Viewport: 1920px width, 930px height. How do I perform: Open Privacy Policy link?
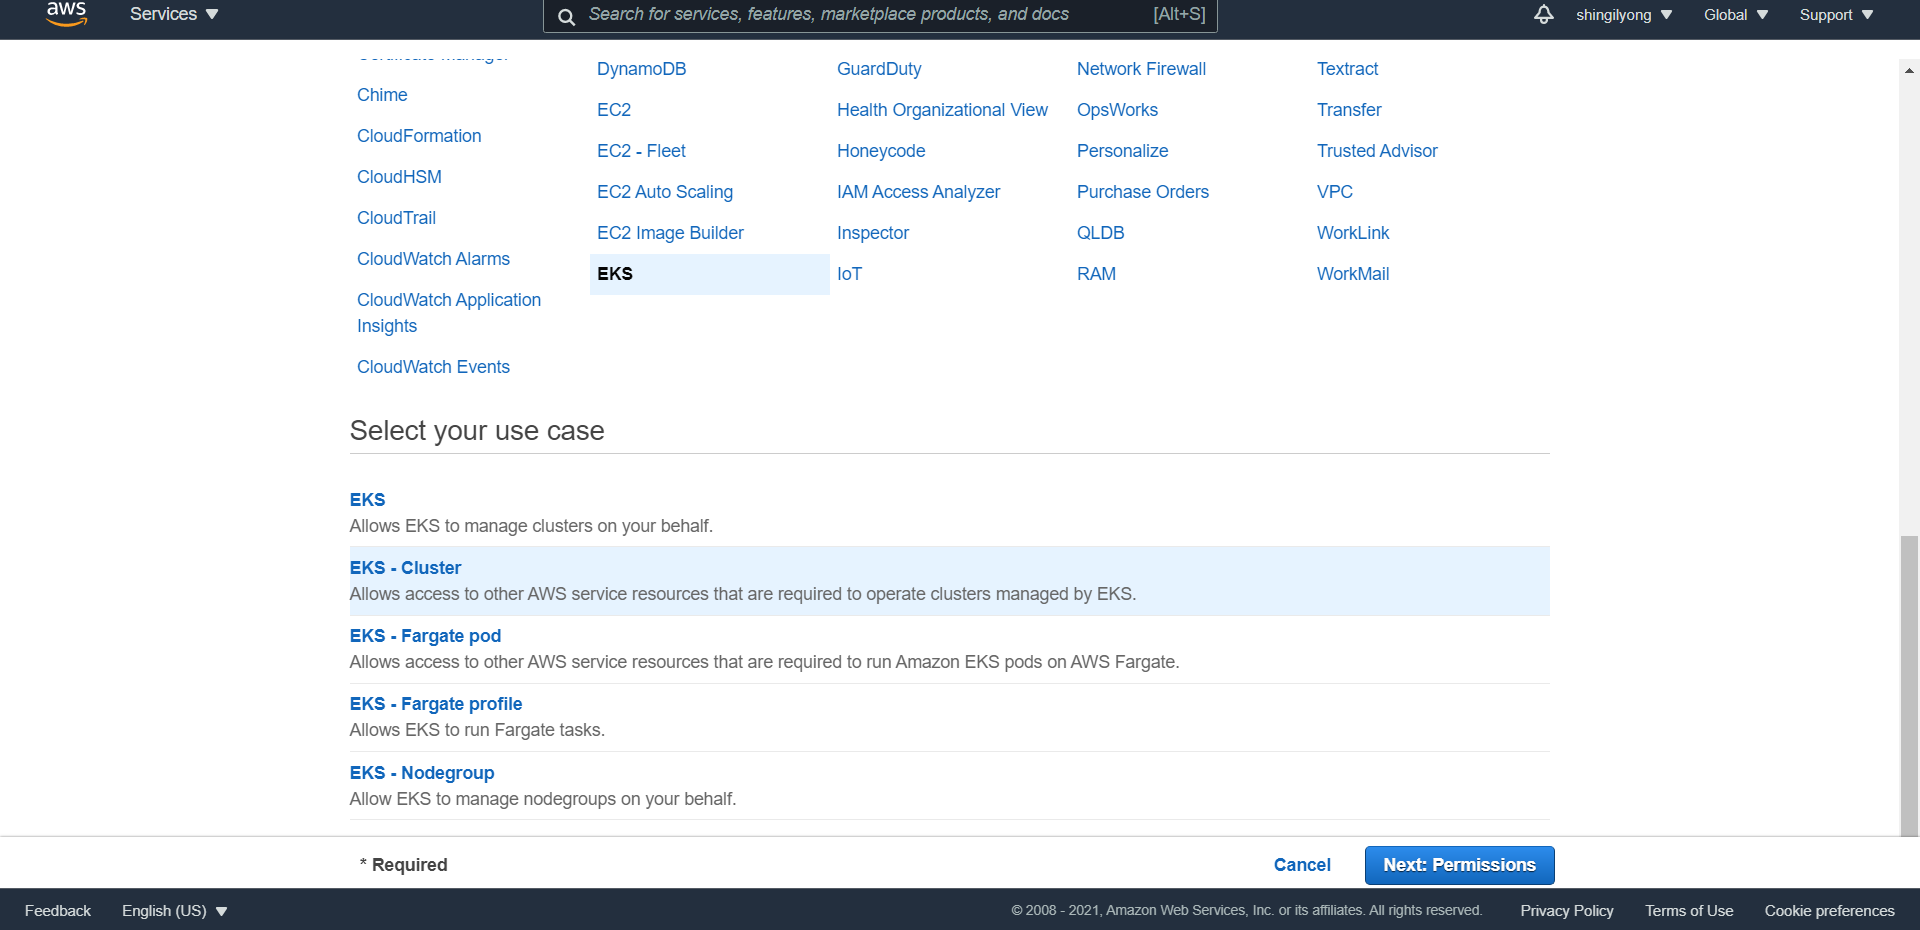coord(1567,911)
